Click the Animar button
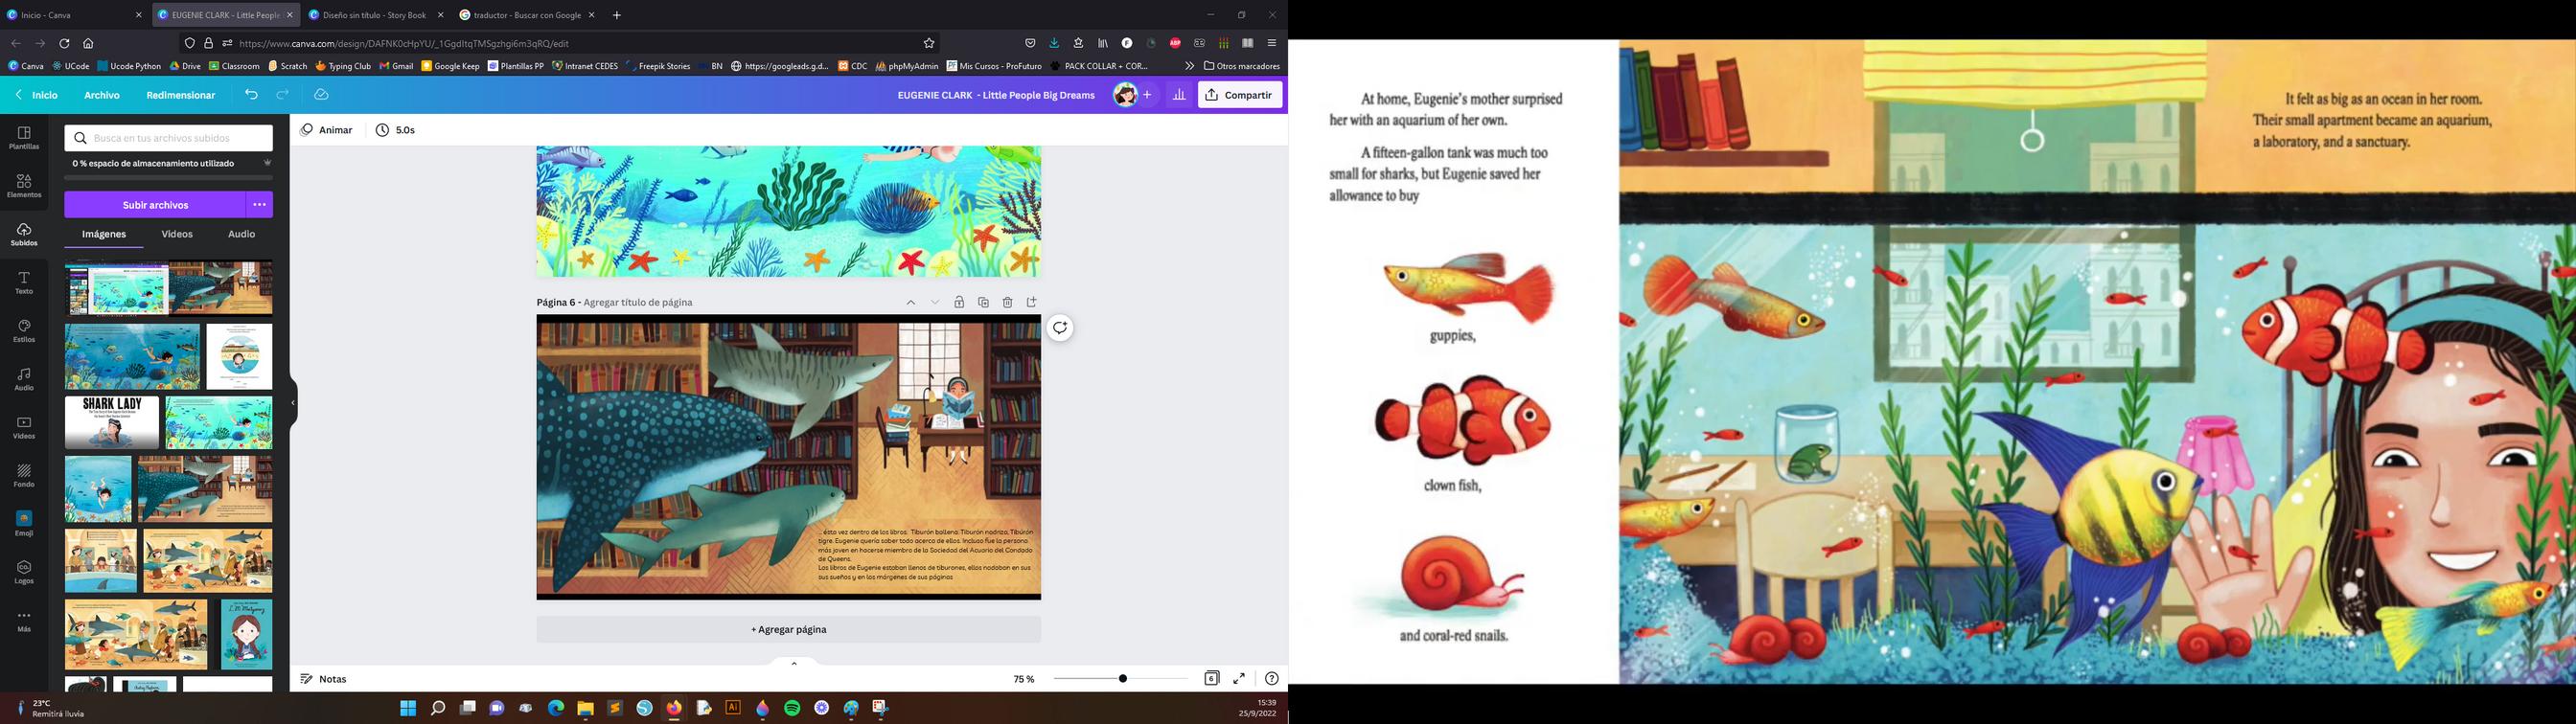Viewport: 2576px width, 724px height. [x=327, y=130]
